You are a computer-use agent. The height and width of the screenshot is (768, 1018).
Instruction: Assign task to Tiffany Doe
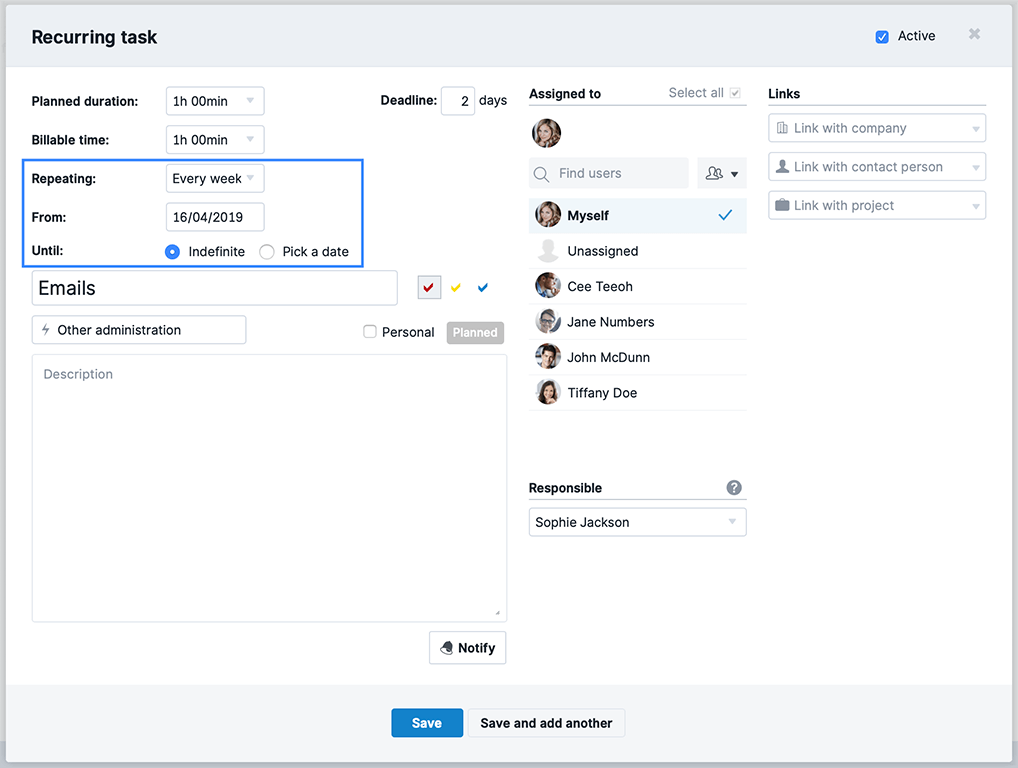click(x=638, y=393)
